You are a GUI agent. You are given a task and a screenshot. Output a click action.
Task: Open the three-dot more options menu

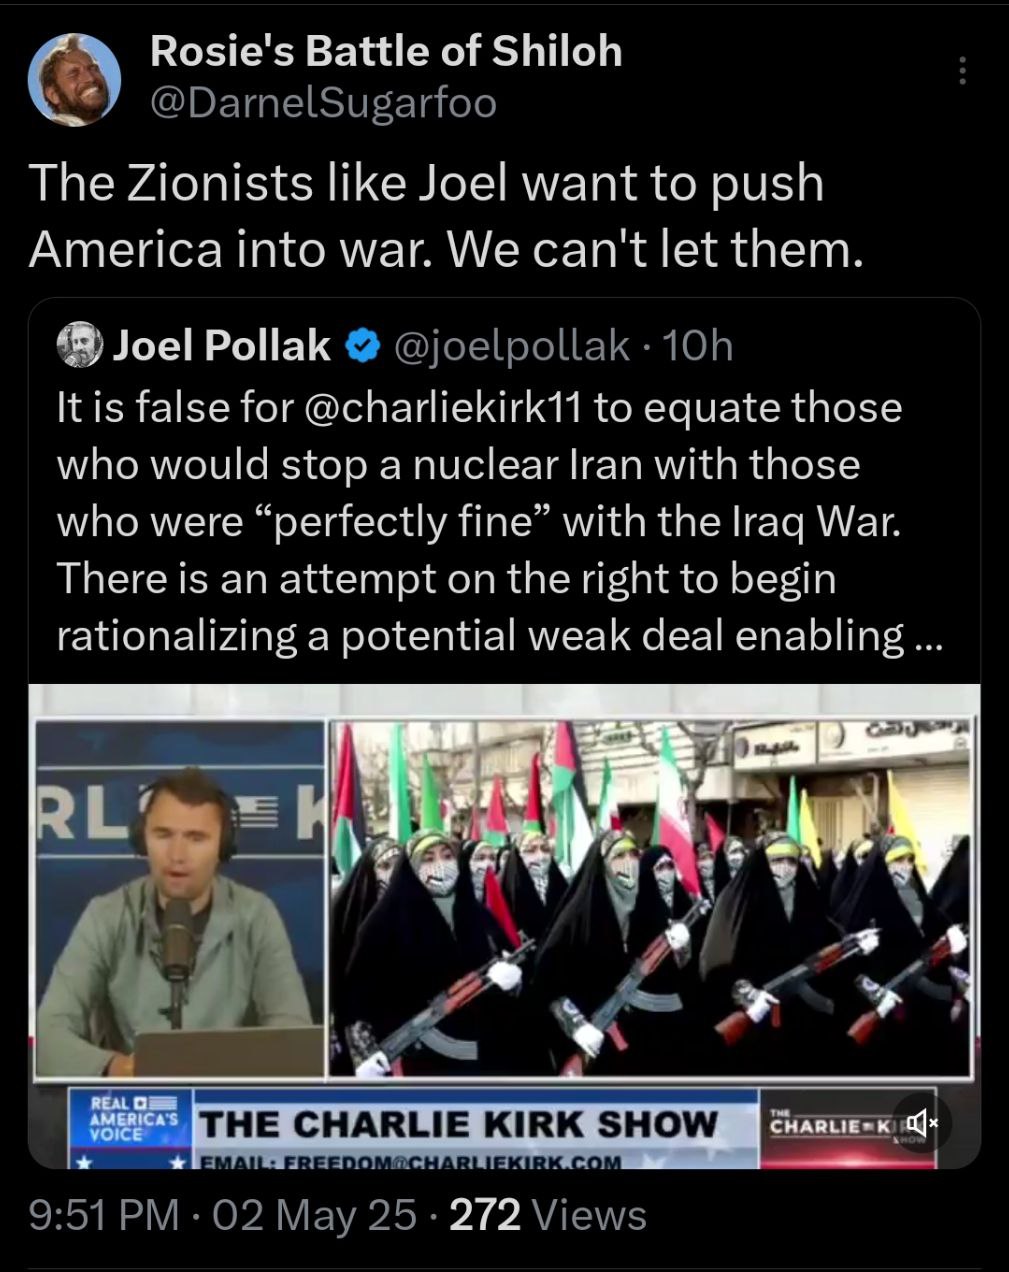[962, 70]
